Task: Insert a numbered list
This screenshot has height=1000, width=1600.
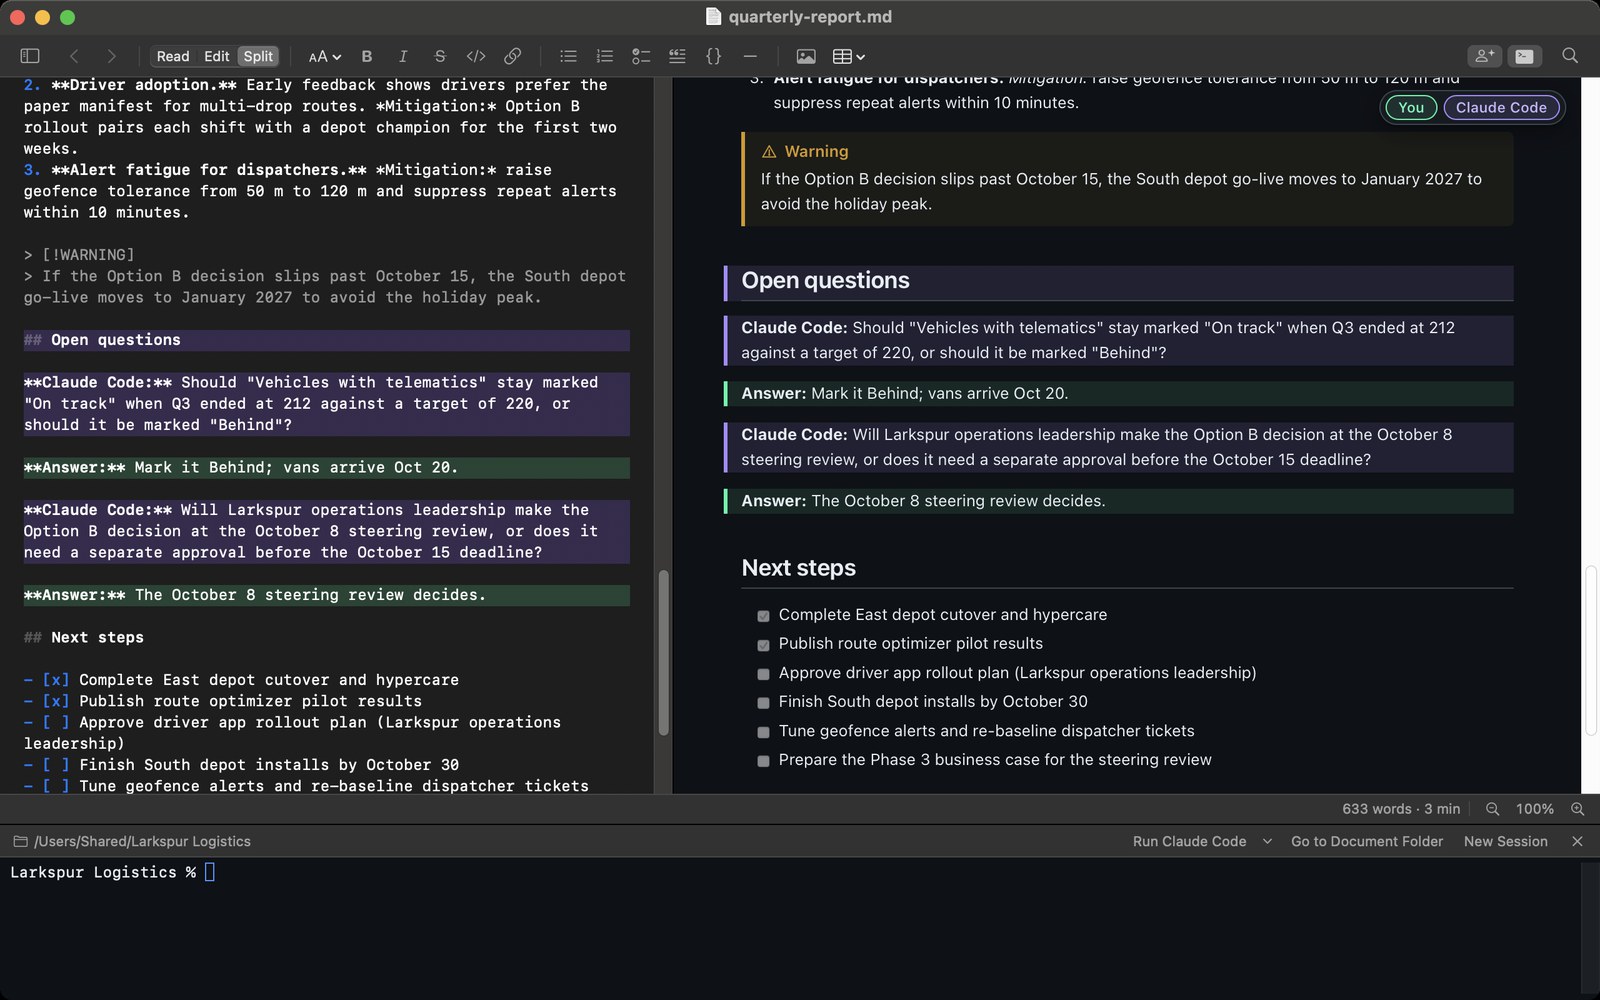Action: tap(604, 56)
